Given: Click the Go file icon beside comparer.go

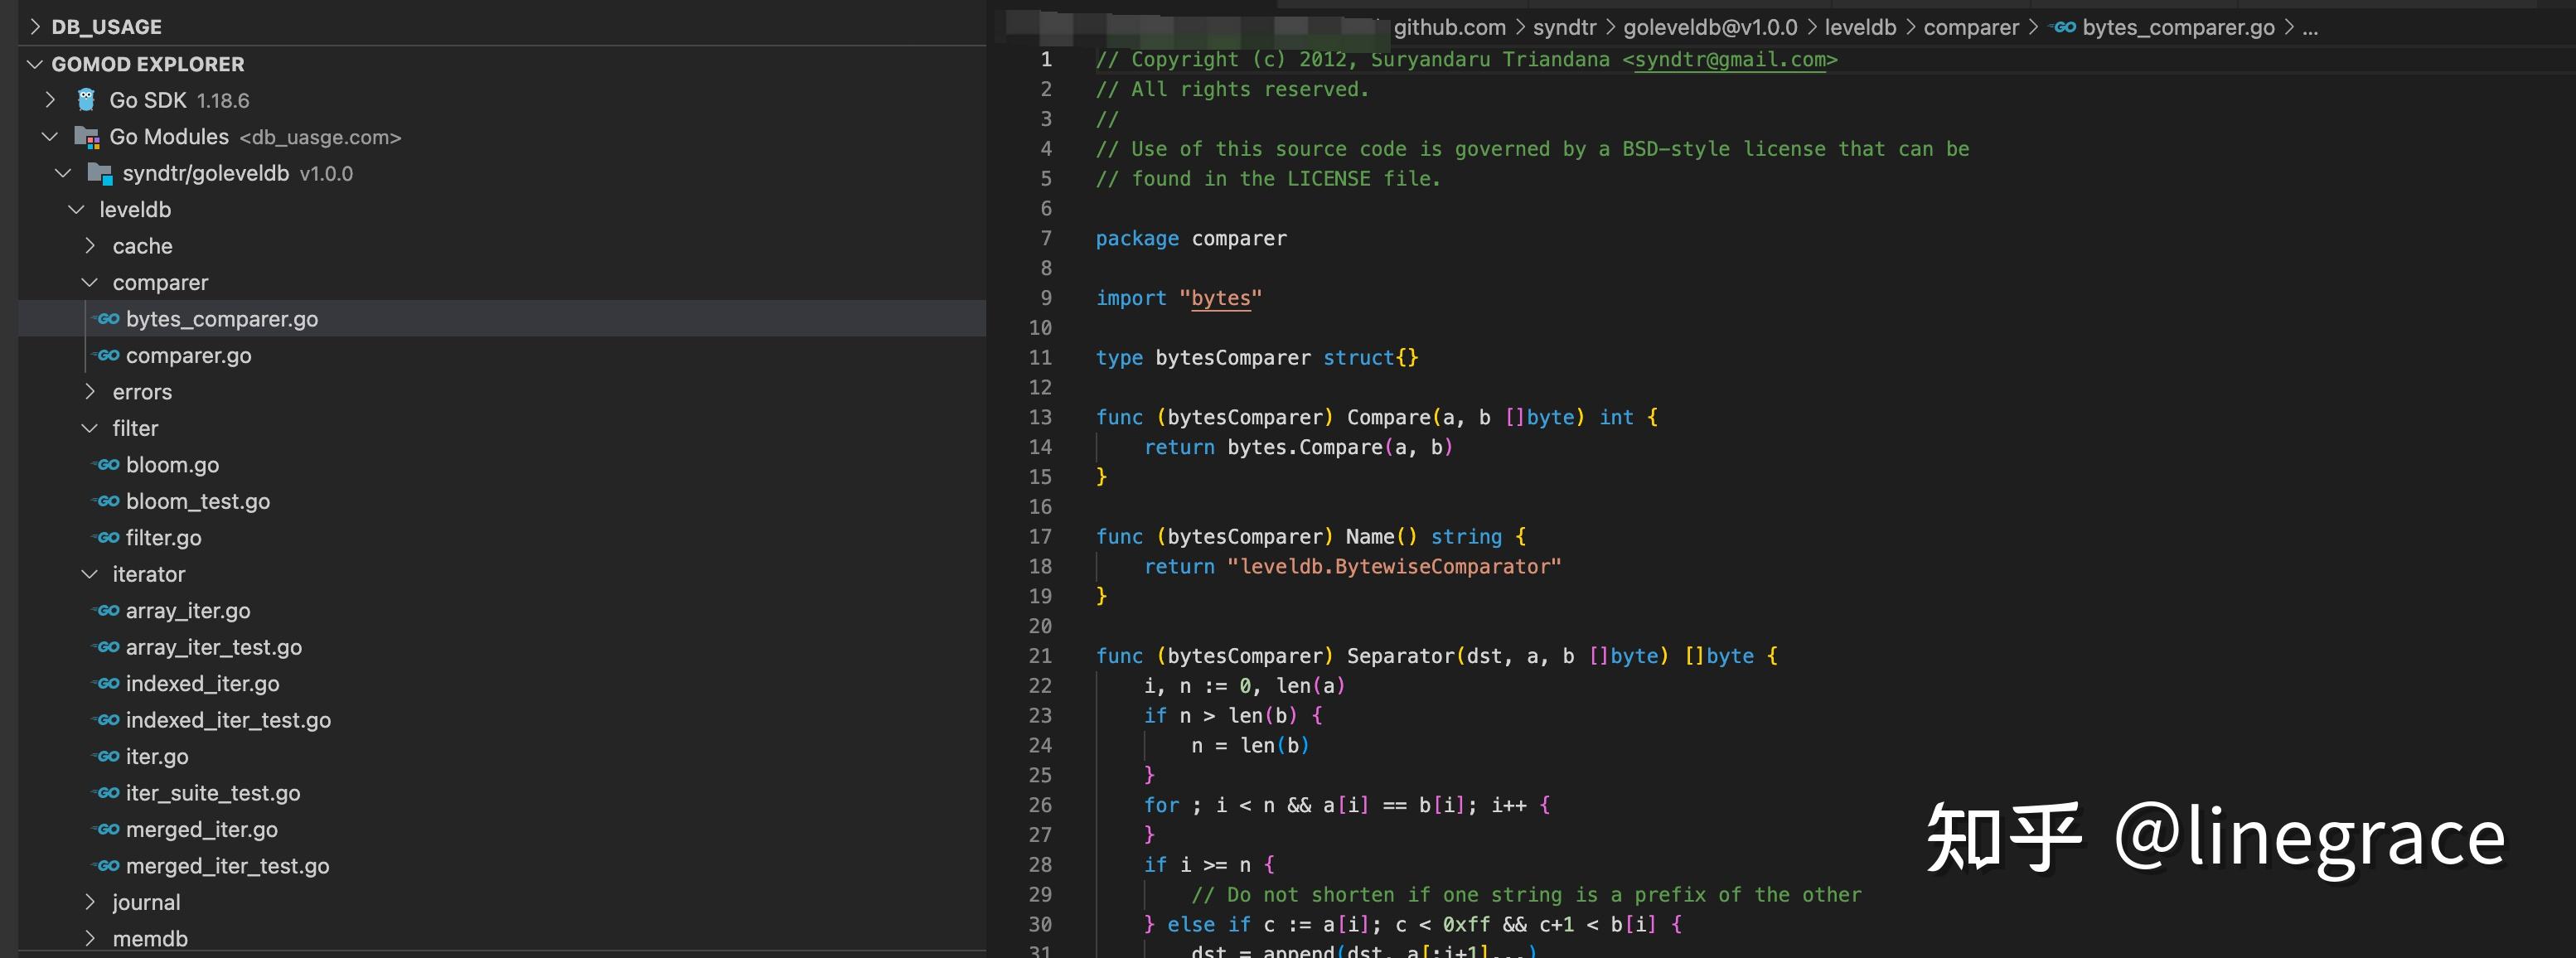Looking at the screenshot, I should [107, 355].
